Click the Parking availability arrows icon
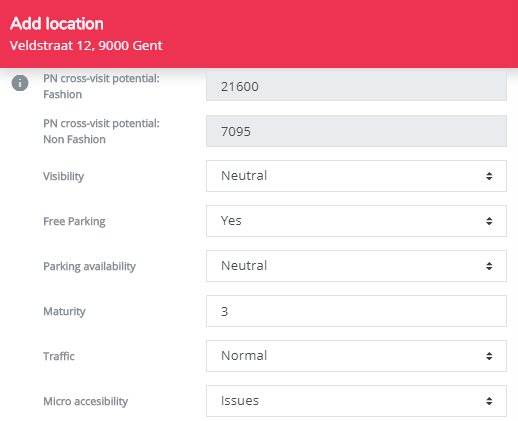 [489, 266]
